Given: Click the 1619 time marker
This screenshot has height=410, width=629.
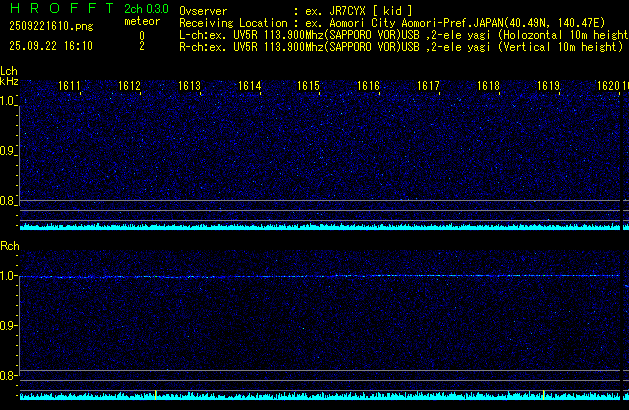Looking at the screenshot, I should (x=548, y=87).
